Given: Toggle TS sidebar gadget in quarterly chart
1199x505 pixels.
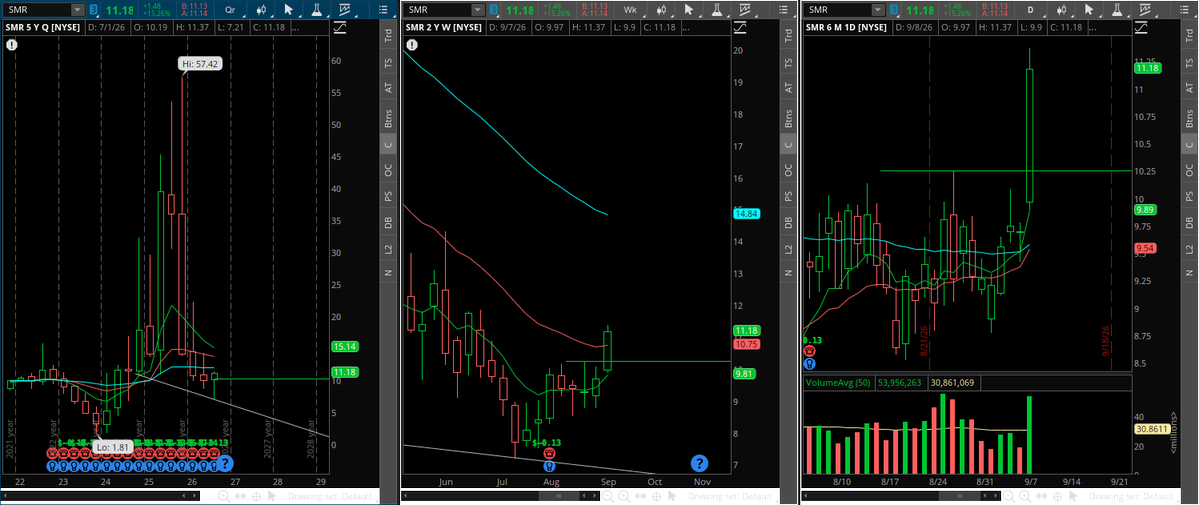Looking at the screenshot, I should point(388,63).
